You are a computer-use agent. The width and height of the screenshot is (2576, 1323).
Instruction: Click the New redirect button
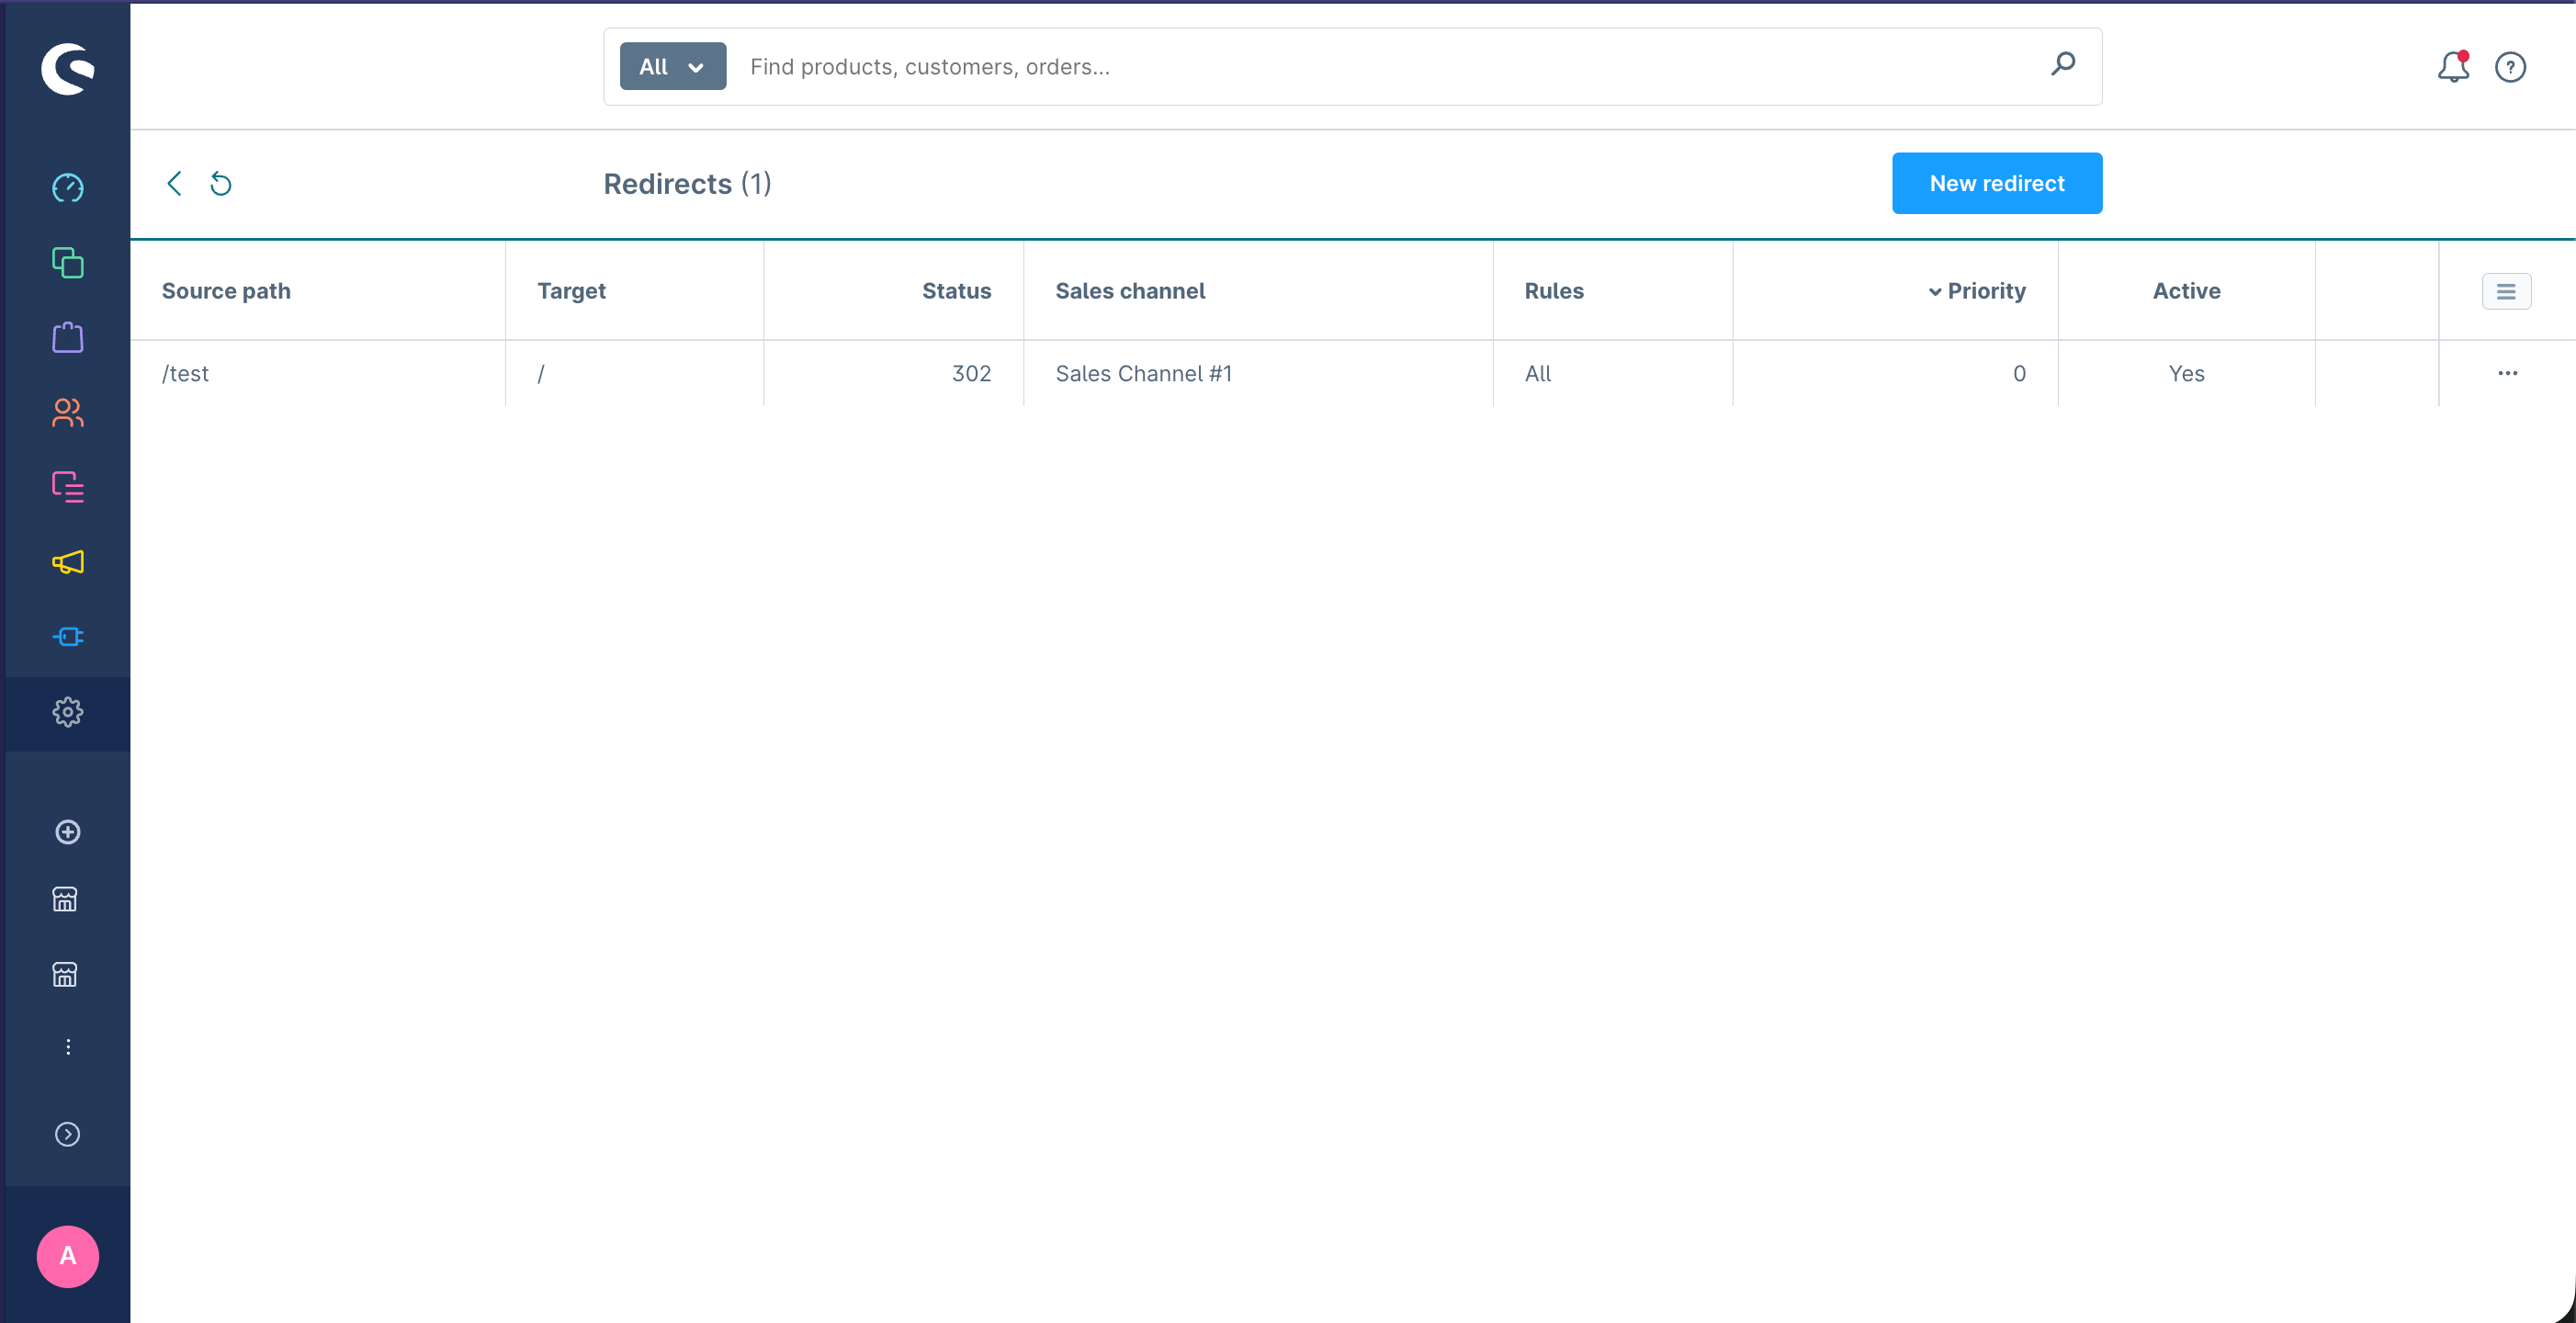1996,183
